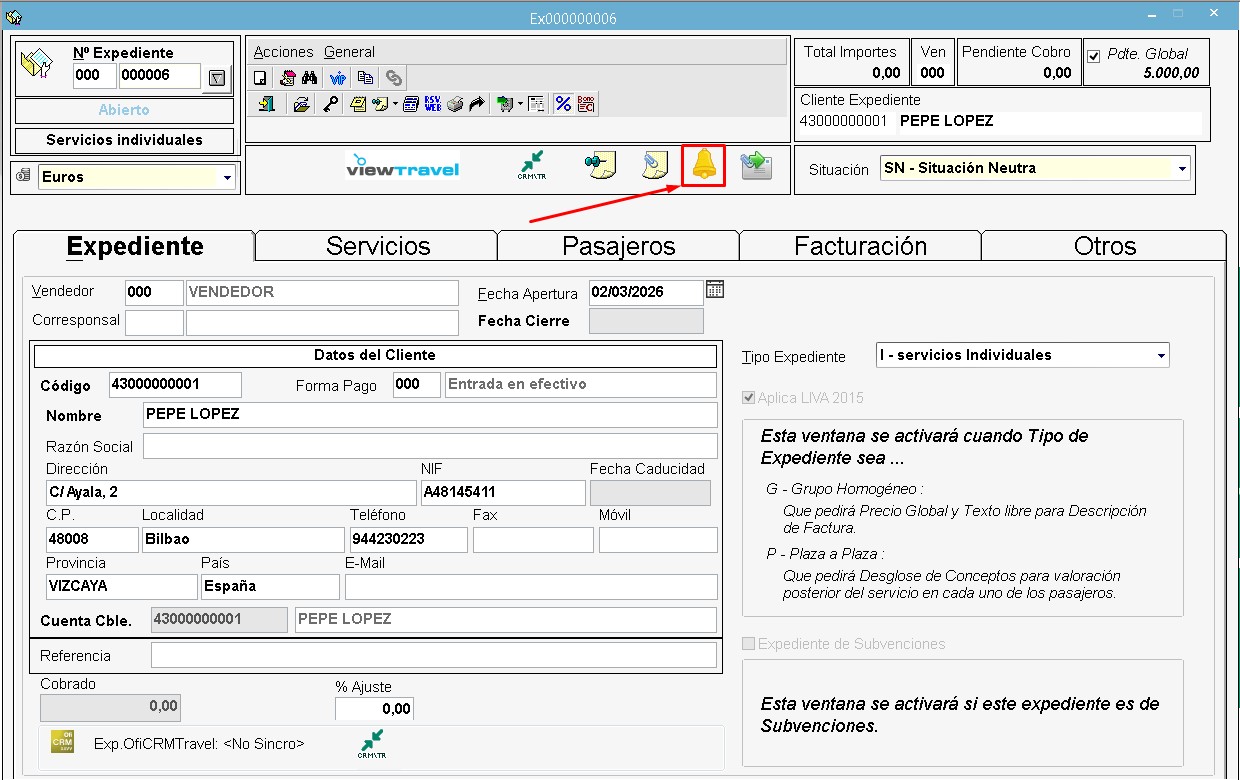Click the binoculars search icon
Viewport: 1240px width, 780px height.
309,78
